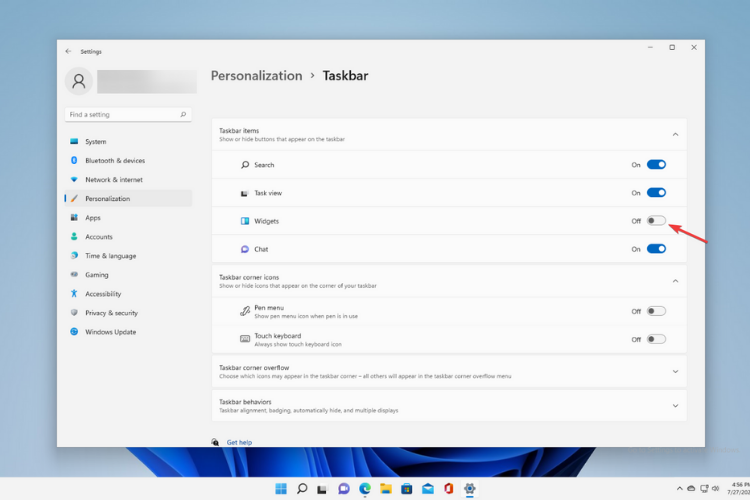Expand Taskbar corner overflow section

click(x=675, y=372)
